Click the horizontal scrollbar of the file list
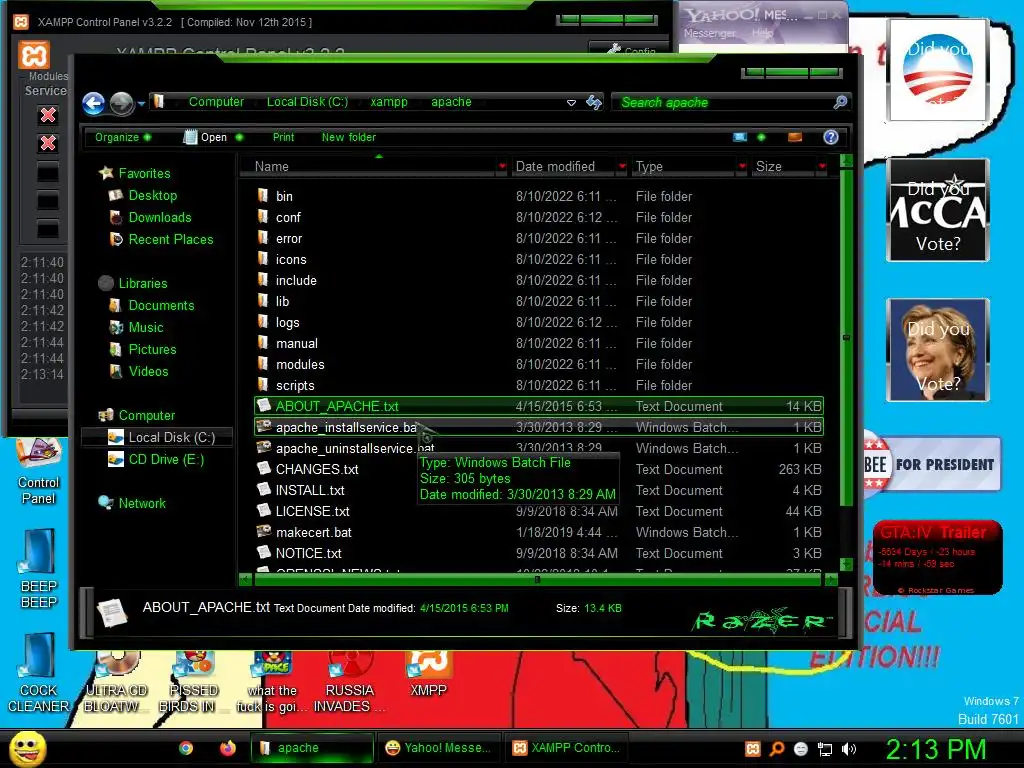 537,579
